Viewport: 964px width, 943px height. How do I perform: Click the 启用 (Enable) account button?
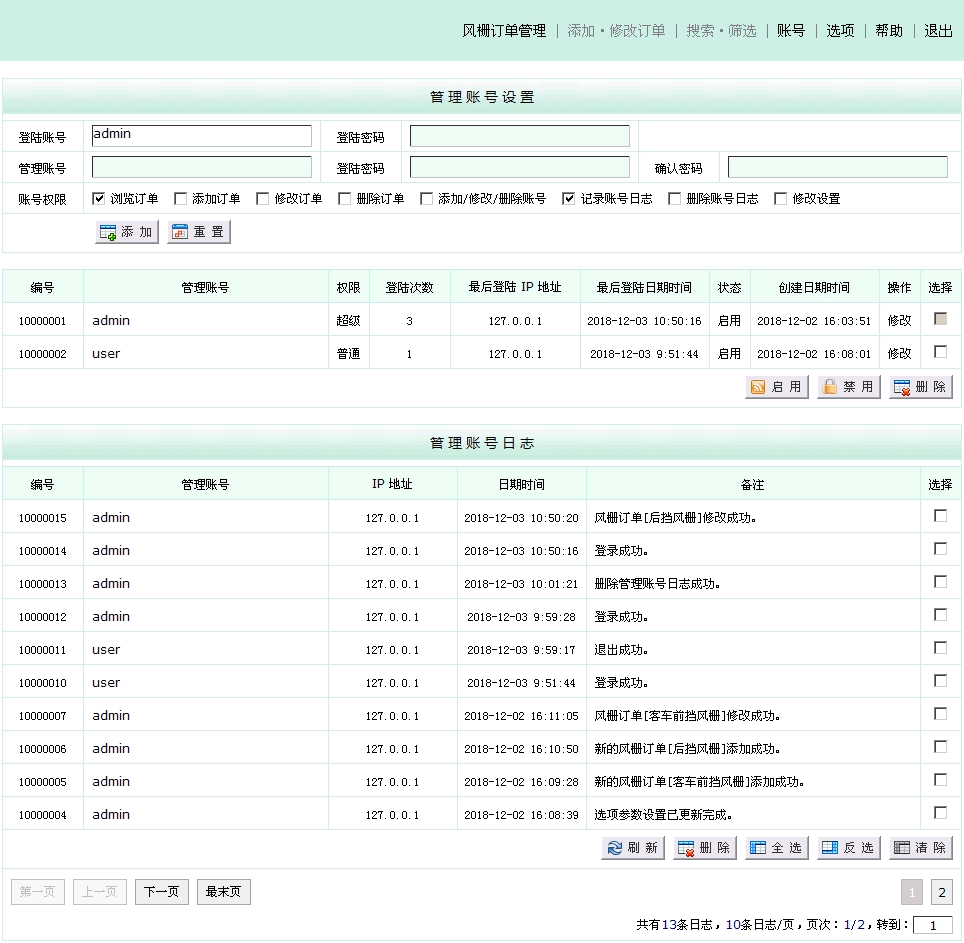click(x=776, y=387)
